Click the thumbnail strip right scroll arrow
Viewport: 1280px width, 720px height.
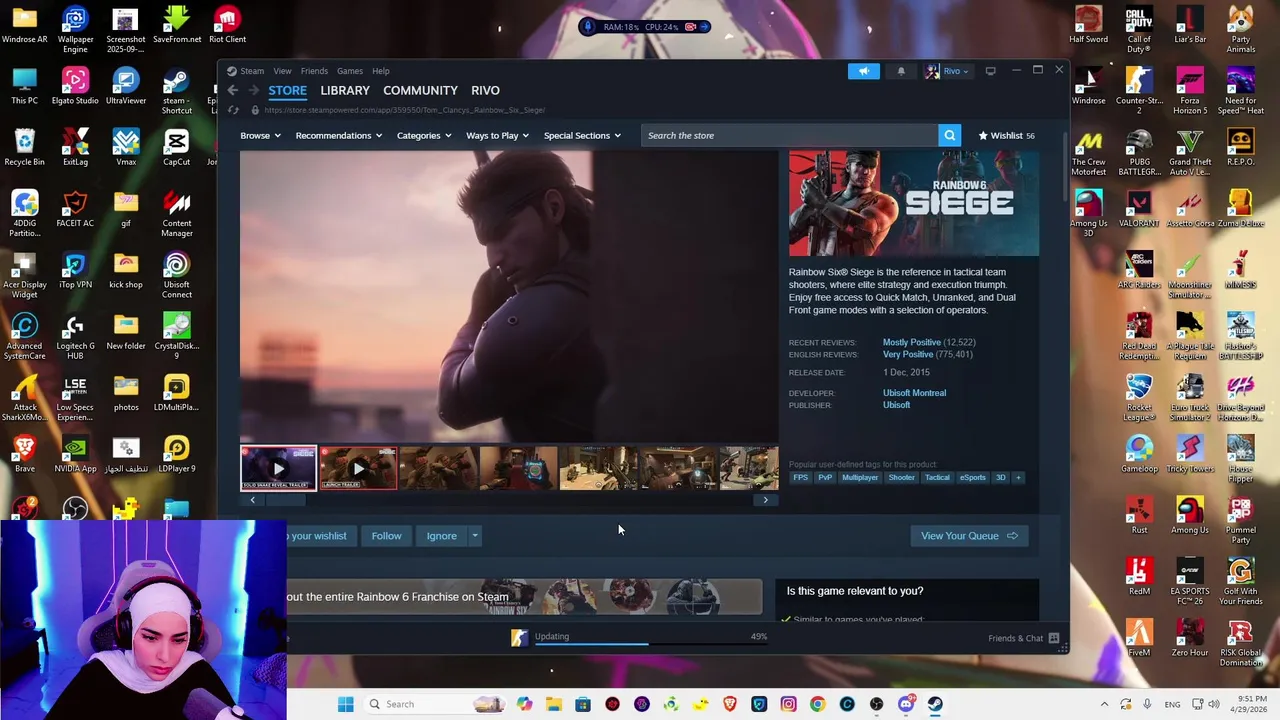click(766, 500)
